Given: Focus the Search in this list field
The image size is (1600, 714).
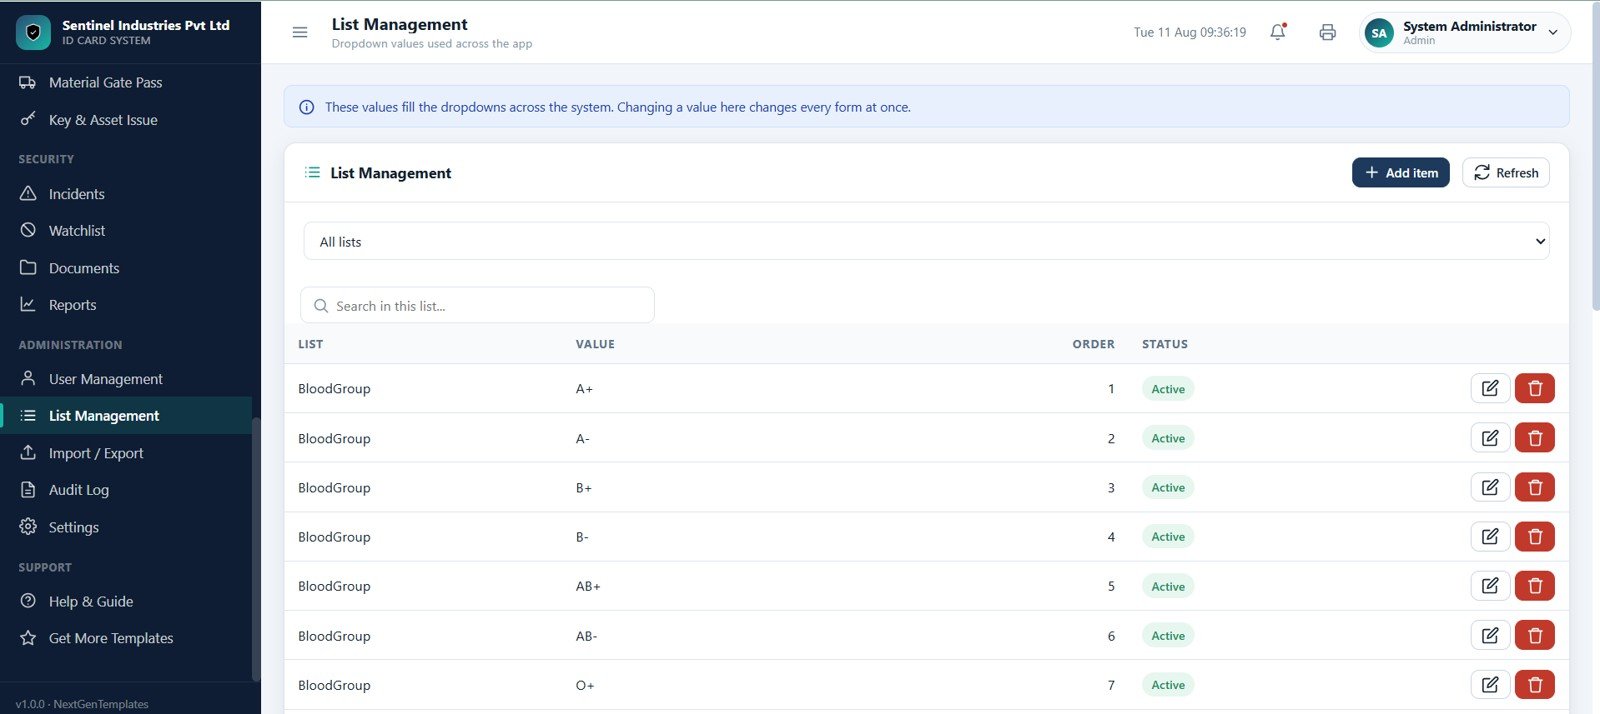Looking at the screenshot, I should click(477, 305).
